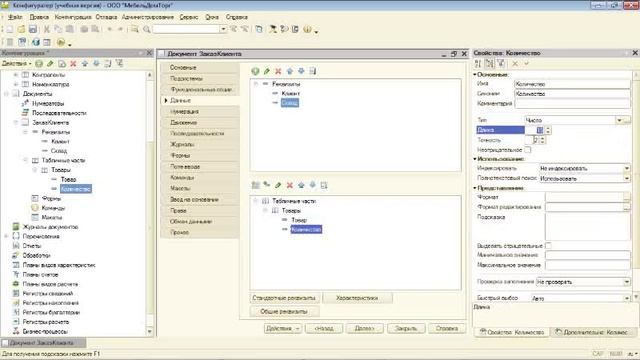Viewport: 640px width, 360px height.
Task: Click red delete icon above Табличные части list
Action: pos(290,185)
